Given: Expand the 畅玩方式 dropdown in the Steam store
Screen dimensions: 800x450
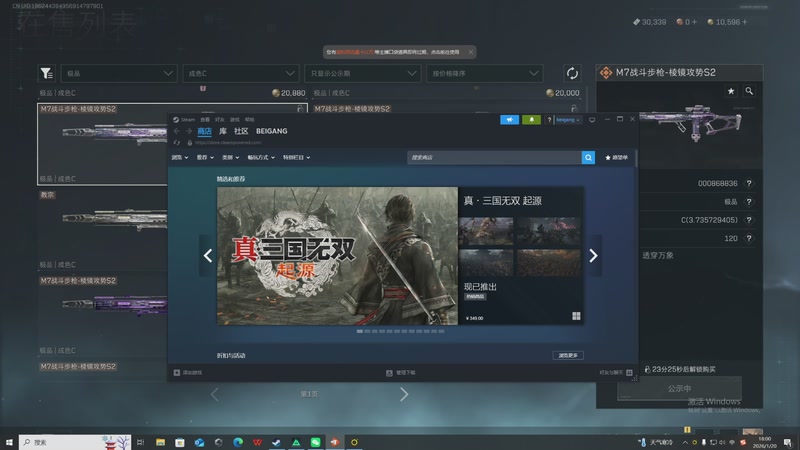Looking at the screenshot, I should (261, 158).
